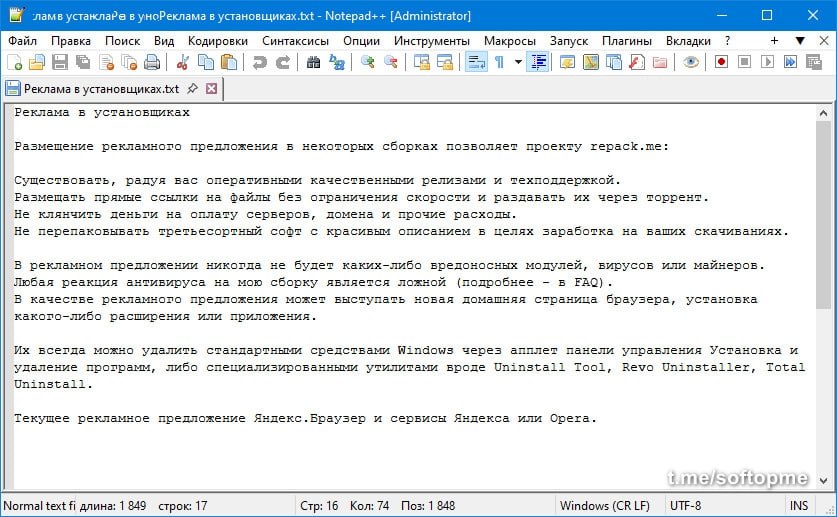Screen dimensions: 837x517
Task: Click the editor scrollbar up arrow
Action: (823, 113)
